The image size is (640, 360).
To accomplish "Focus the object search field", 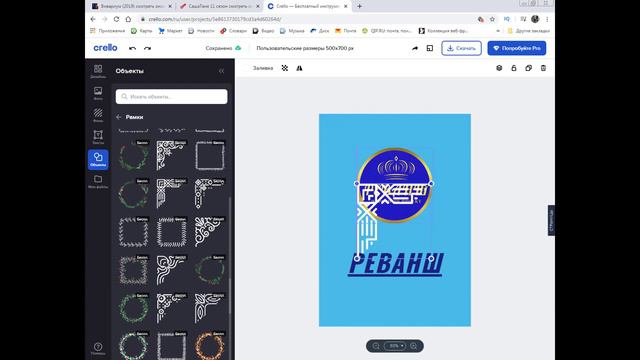I will (x=171, y=97).
